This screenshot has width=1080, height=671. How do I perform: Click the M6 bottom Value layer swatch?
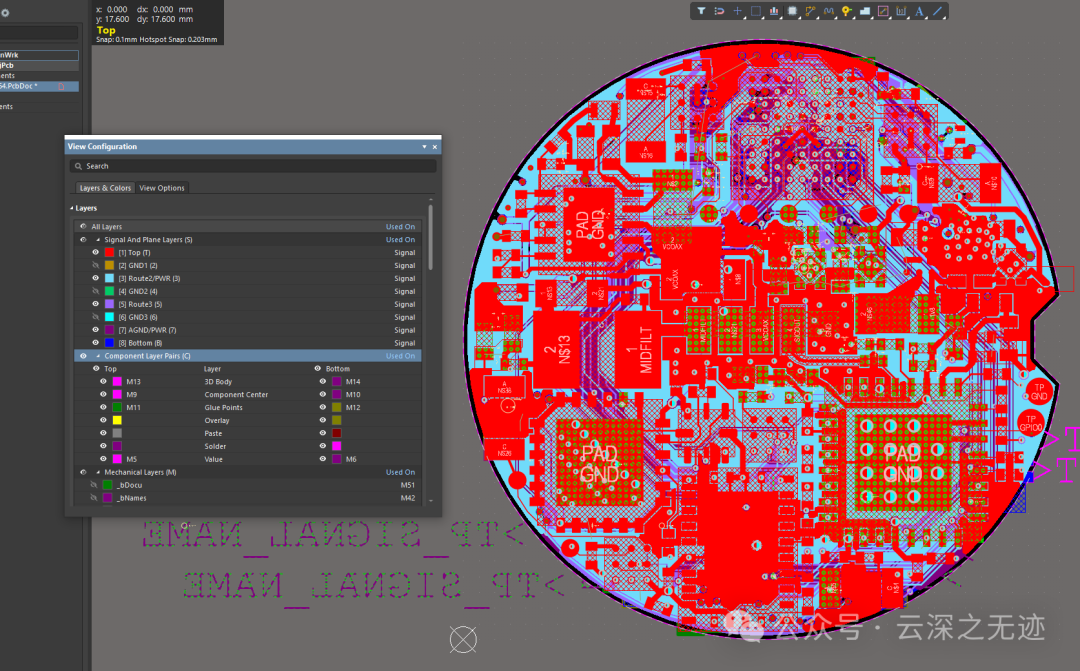[336, 460]
